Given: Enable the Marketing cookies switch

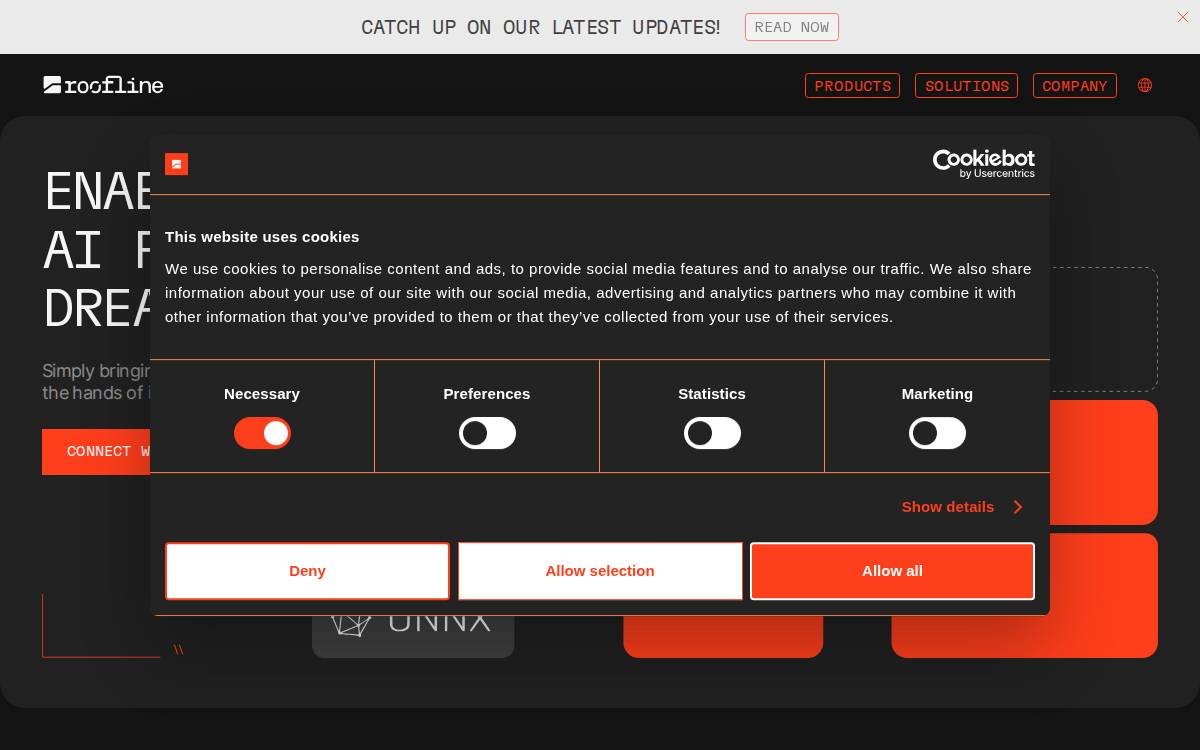Looking at the screenshot, I should (x=937, y=433).
